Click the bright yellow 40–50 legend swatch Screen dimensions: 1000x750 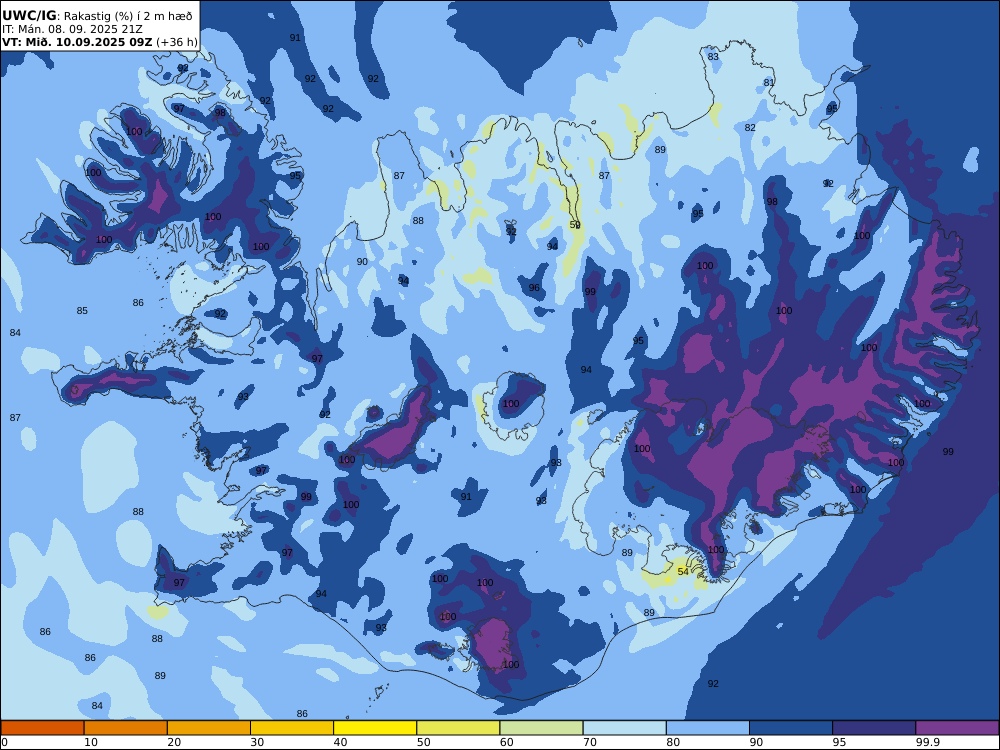coord(375,728)
